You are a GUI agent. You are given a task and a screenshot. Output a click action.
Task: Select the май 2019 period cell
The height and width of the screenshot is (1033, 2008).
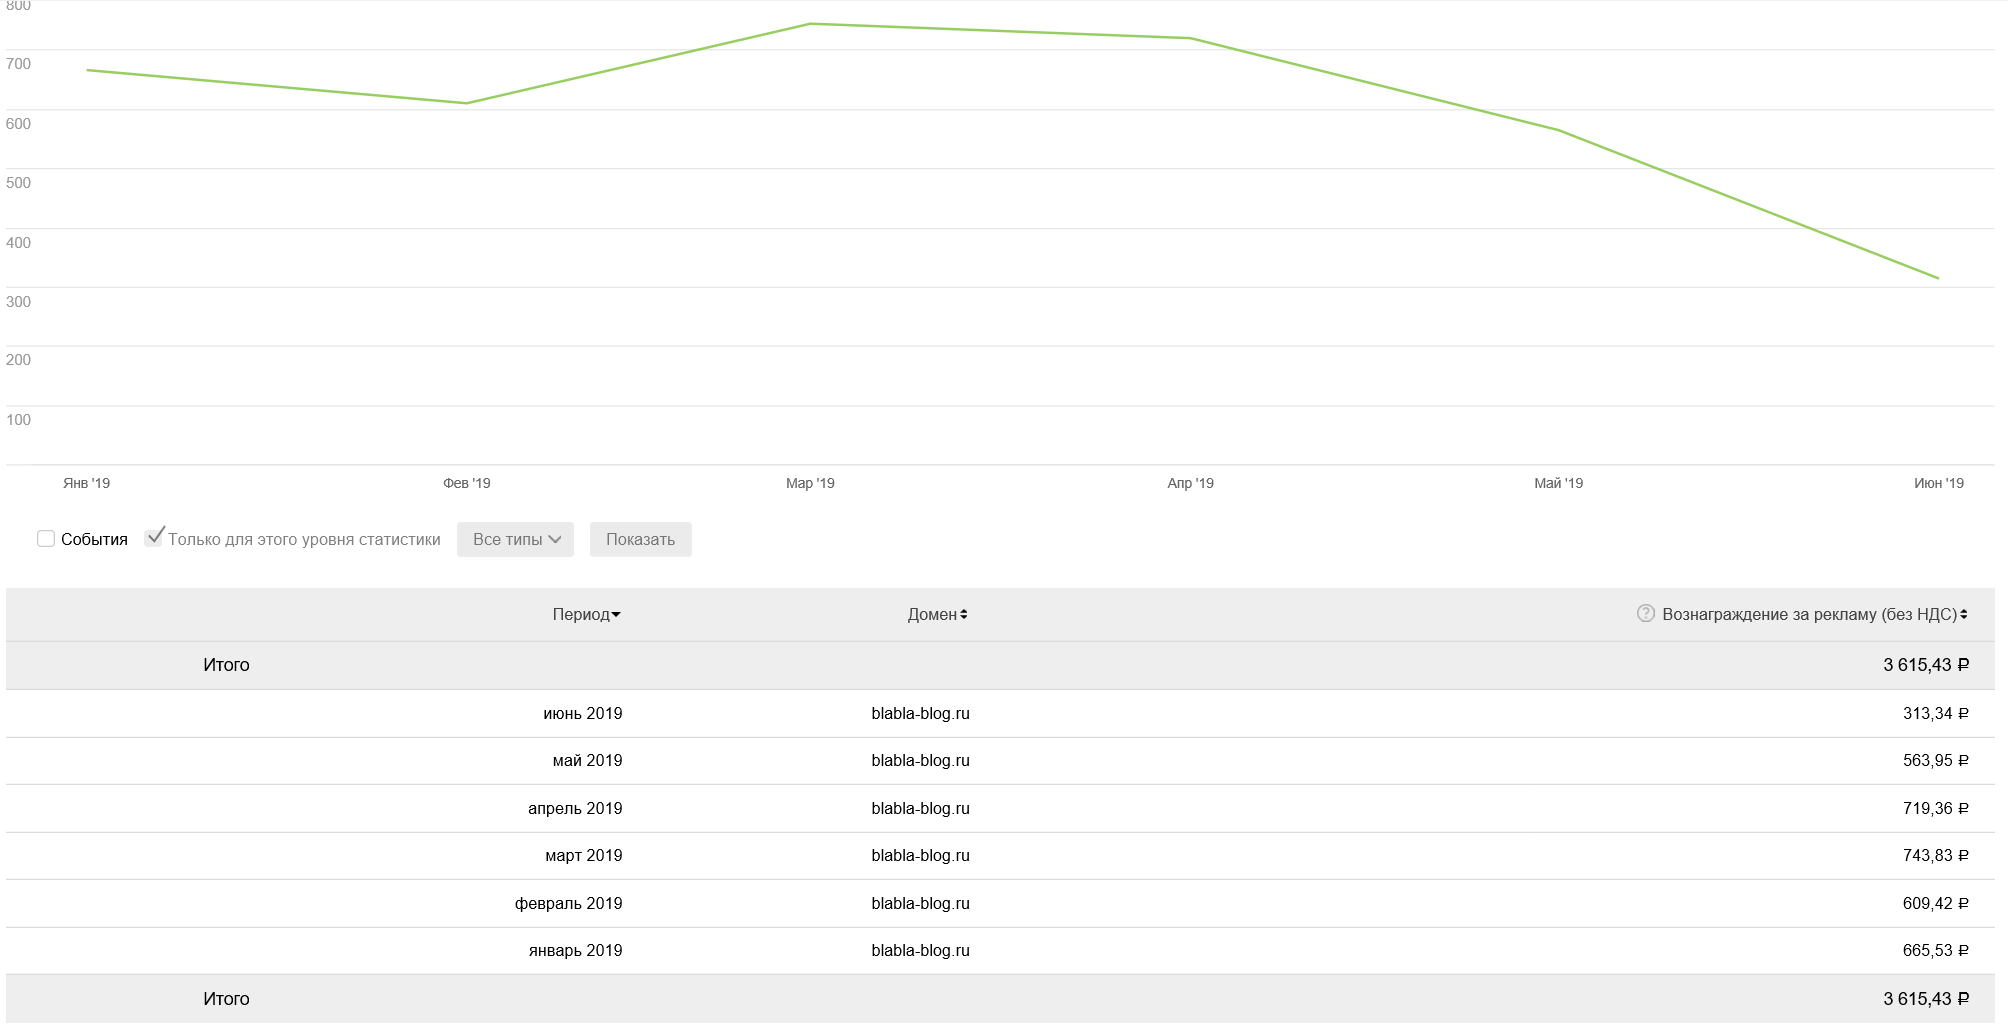587,761
